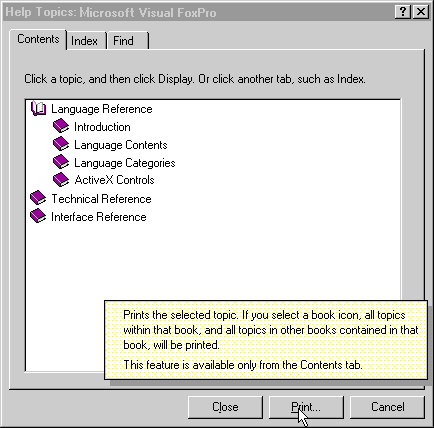
Task: Select the Language Reference topic label
Action: 102,109
